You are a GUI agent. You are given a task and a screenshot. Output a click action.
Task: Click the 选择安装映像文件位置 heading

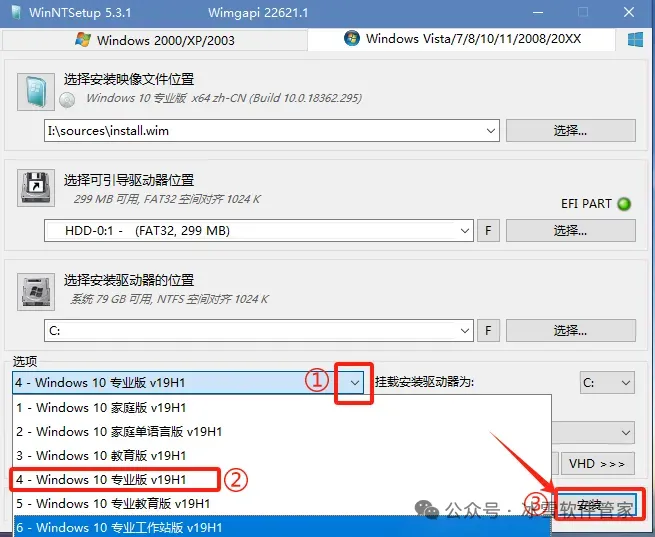(x=129, y=79)
